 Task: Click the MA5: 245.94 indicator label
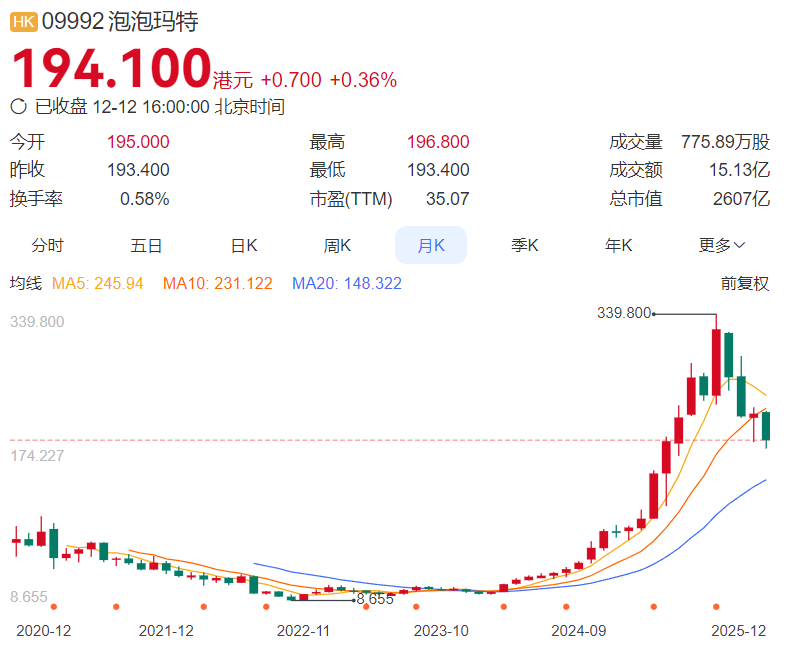click(98, 283)
